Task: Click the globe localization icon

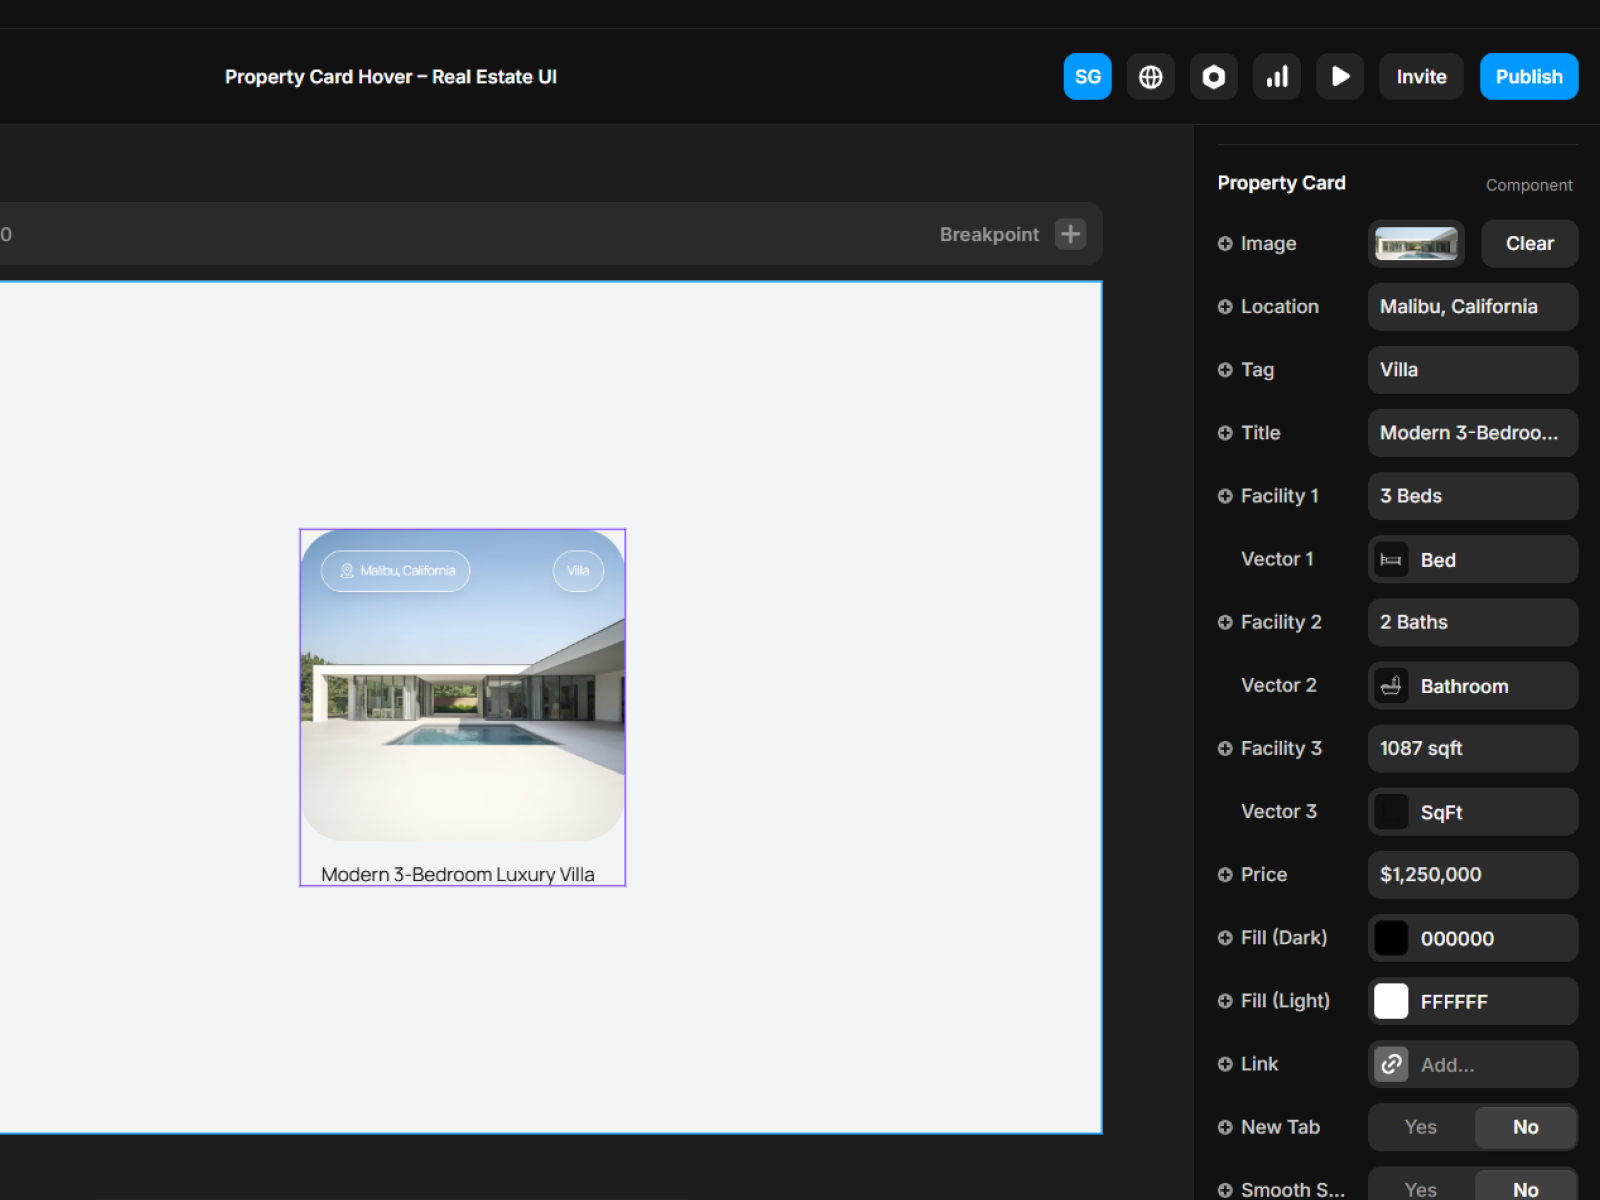Action: [1150, 77]
